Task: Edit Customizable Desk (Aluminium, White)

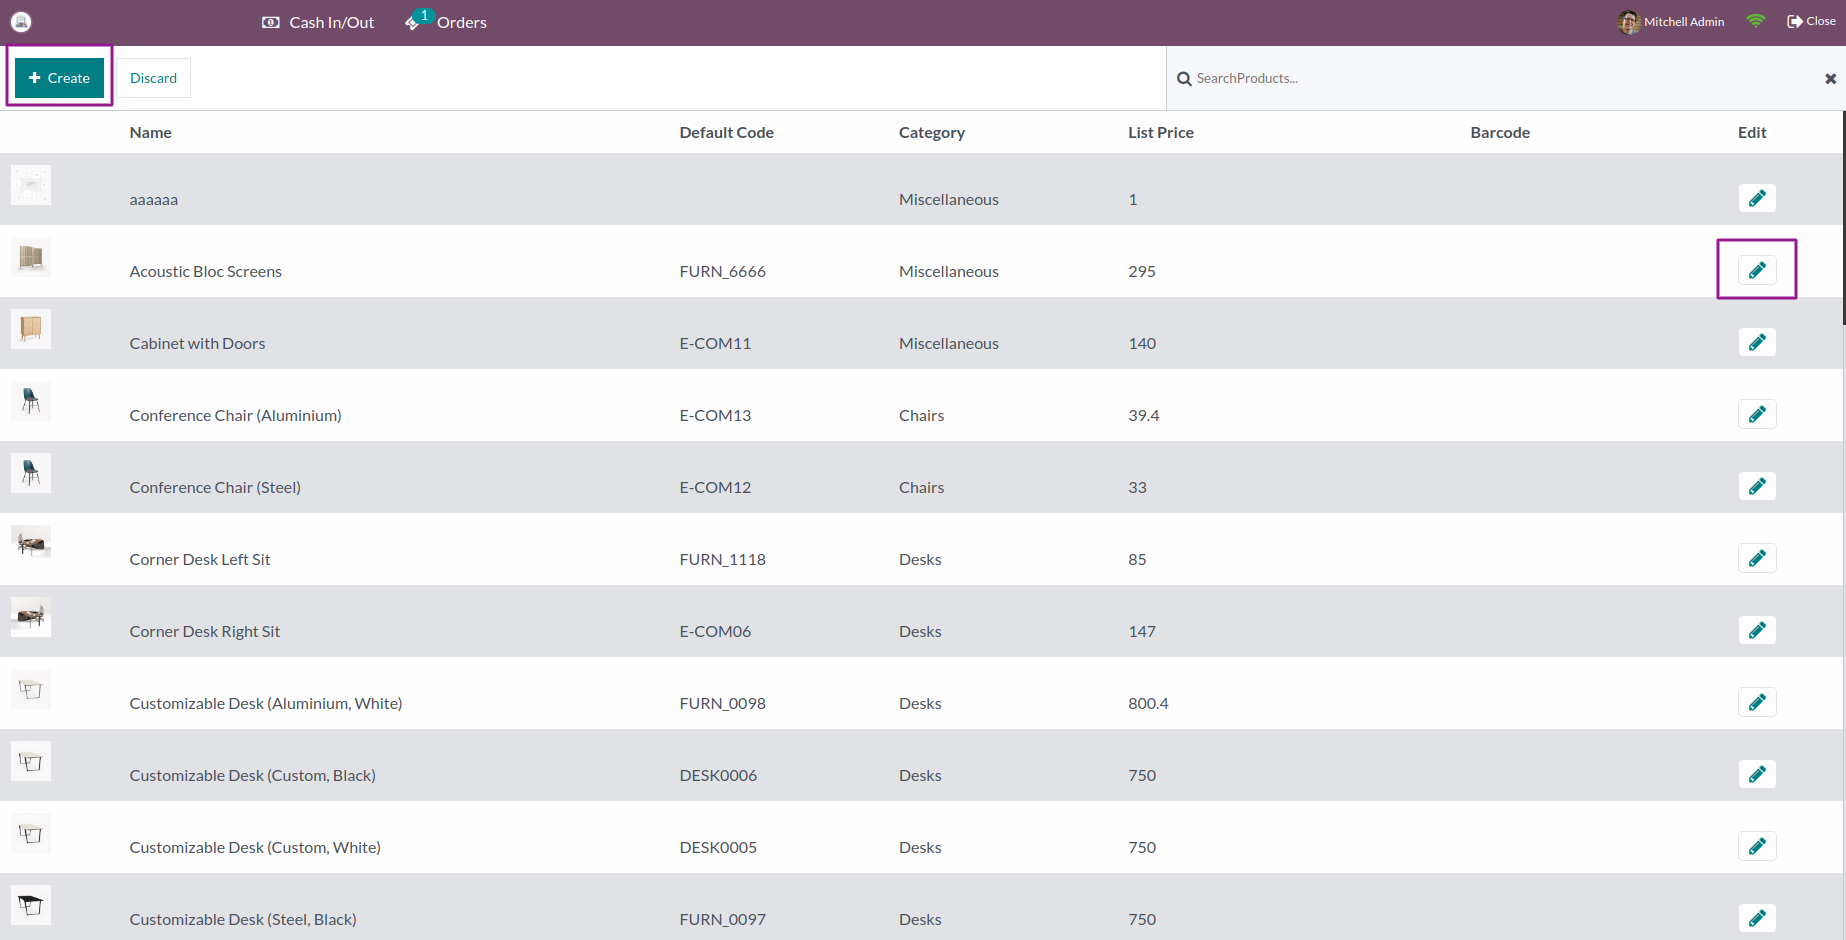Action: 1757,702
